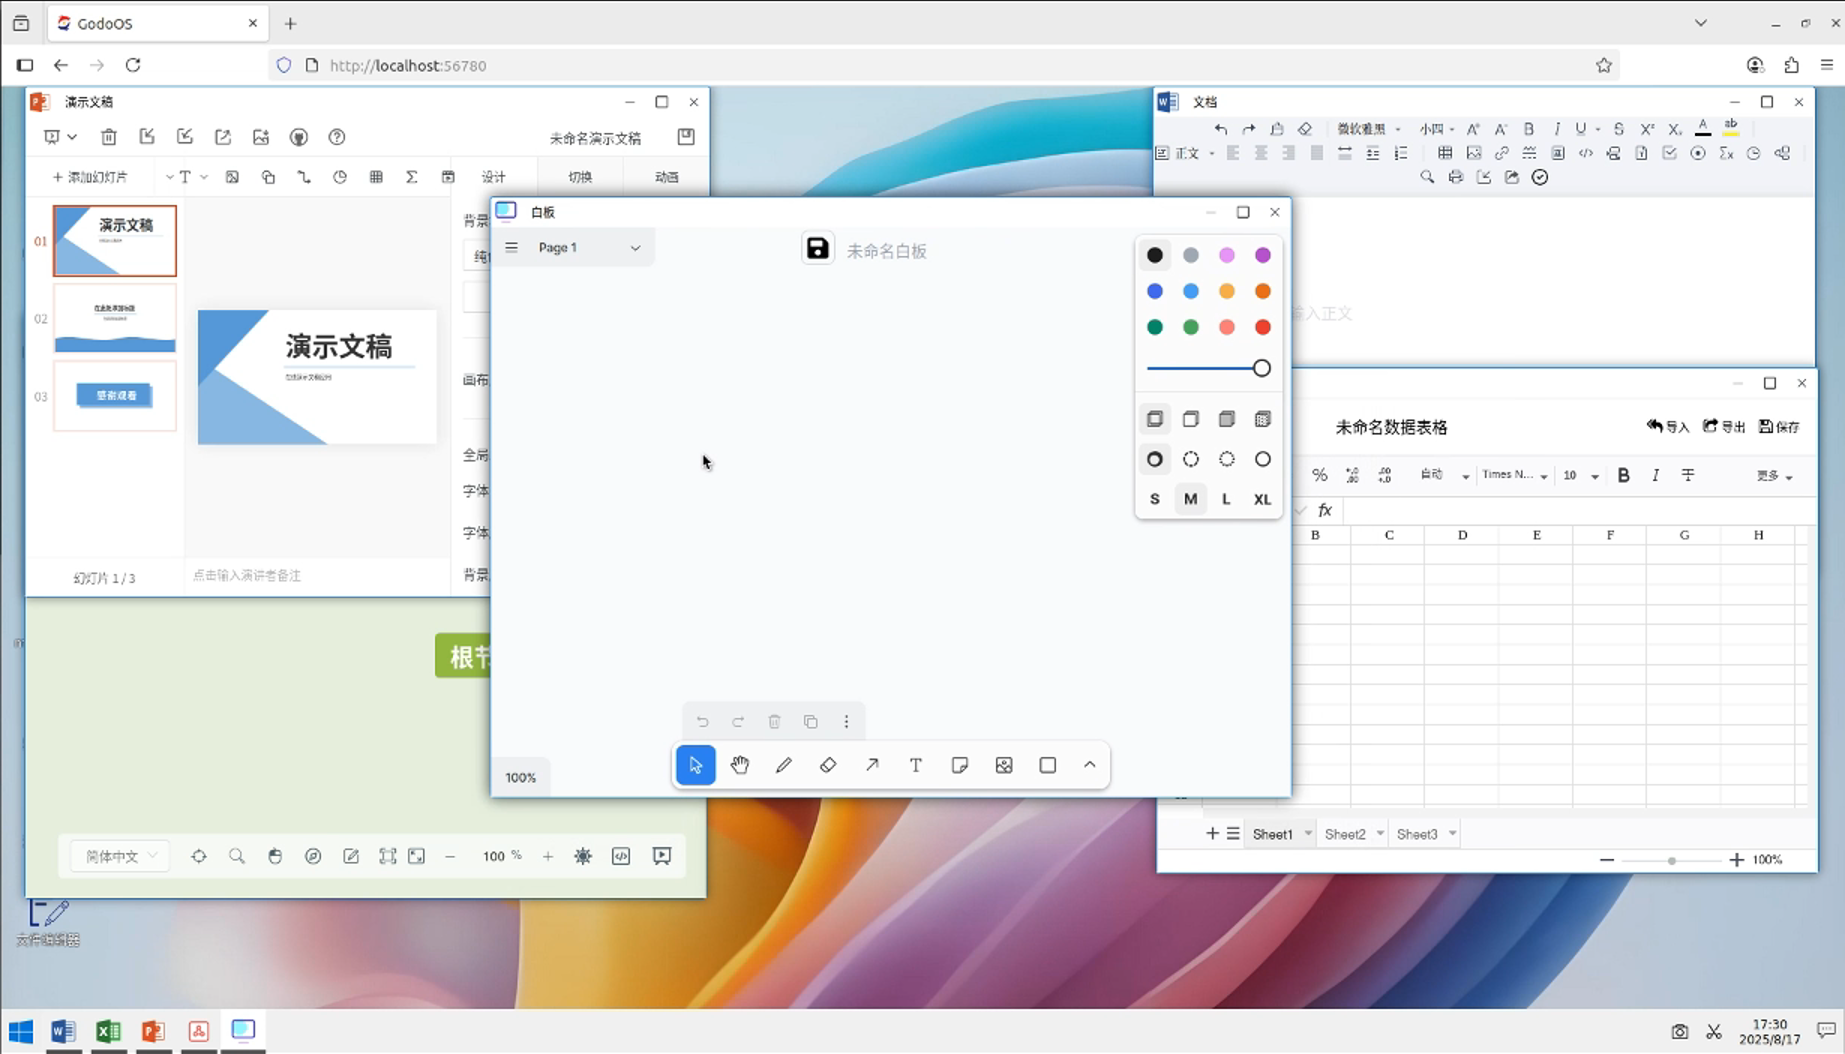Select the text tool in whiteboard
The height and width of the screenshot is (1054, 1845).
point(916,765)
